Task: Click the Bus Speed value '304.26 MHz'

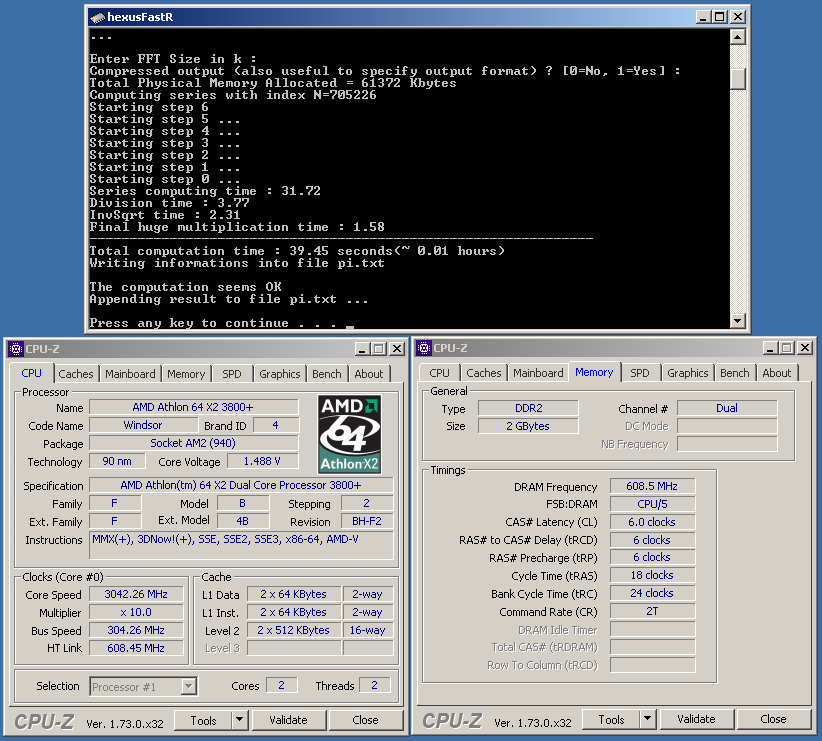Action: (x=136, y=630)
